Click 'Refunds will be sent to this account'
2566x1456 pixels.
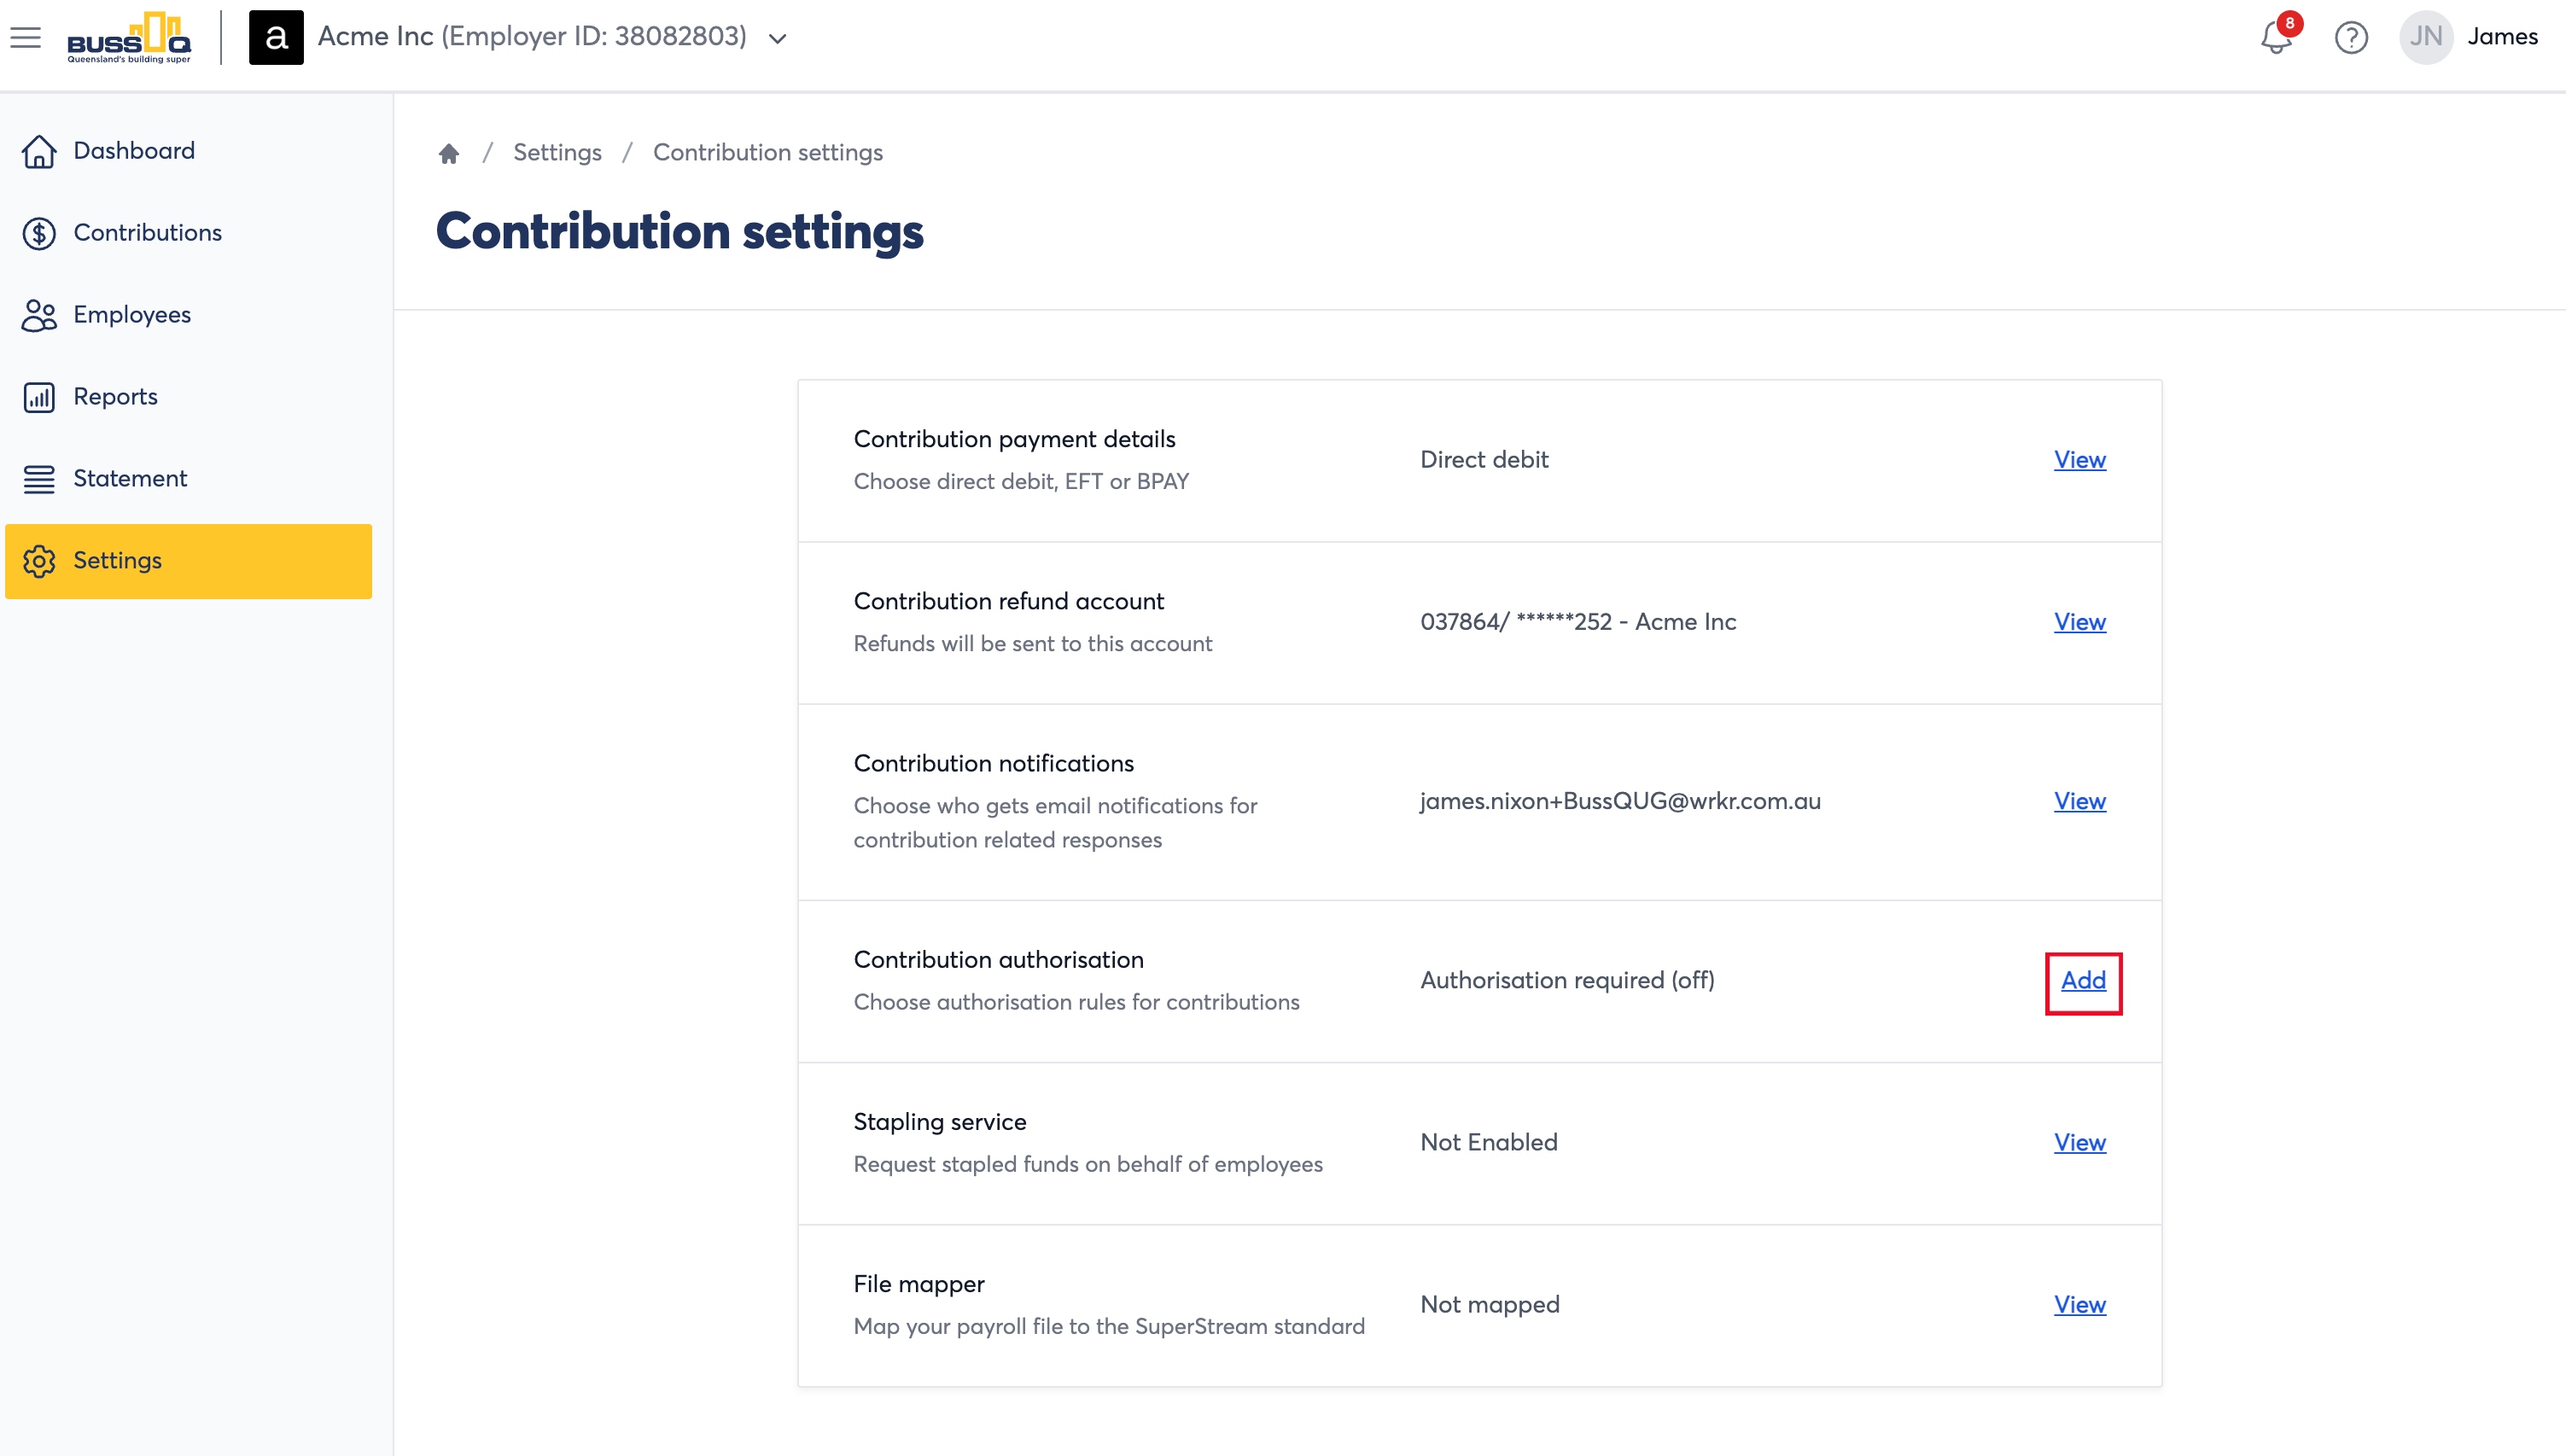point(1033,644)
